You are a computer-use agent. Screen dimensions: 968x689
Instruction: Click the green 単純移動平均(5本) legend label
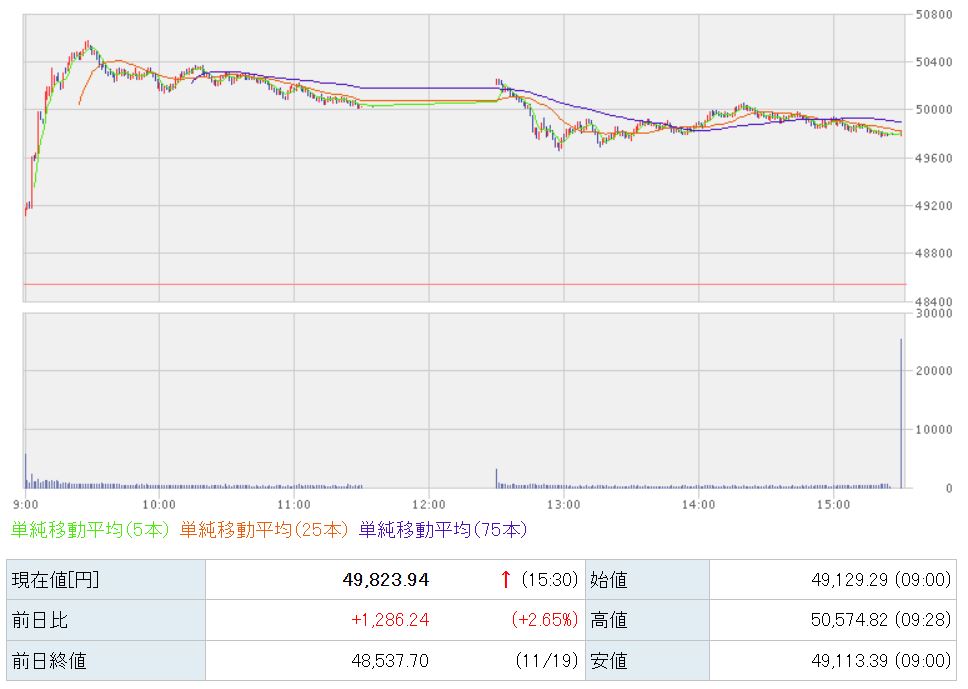tap(90, 530)
